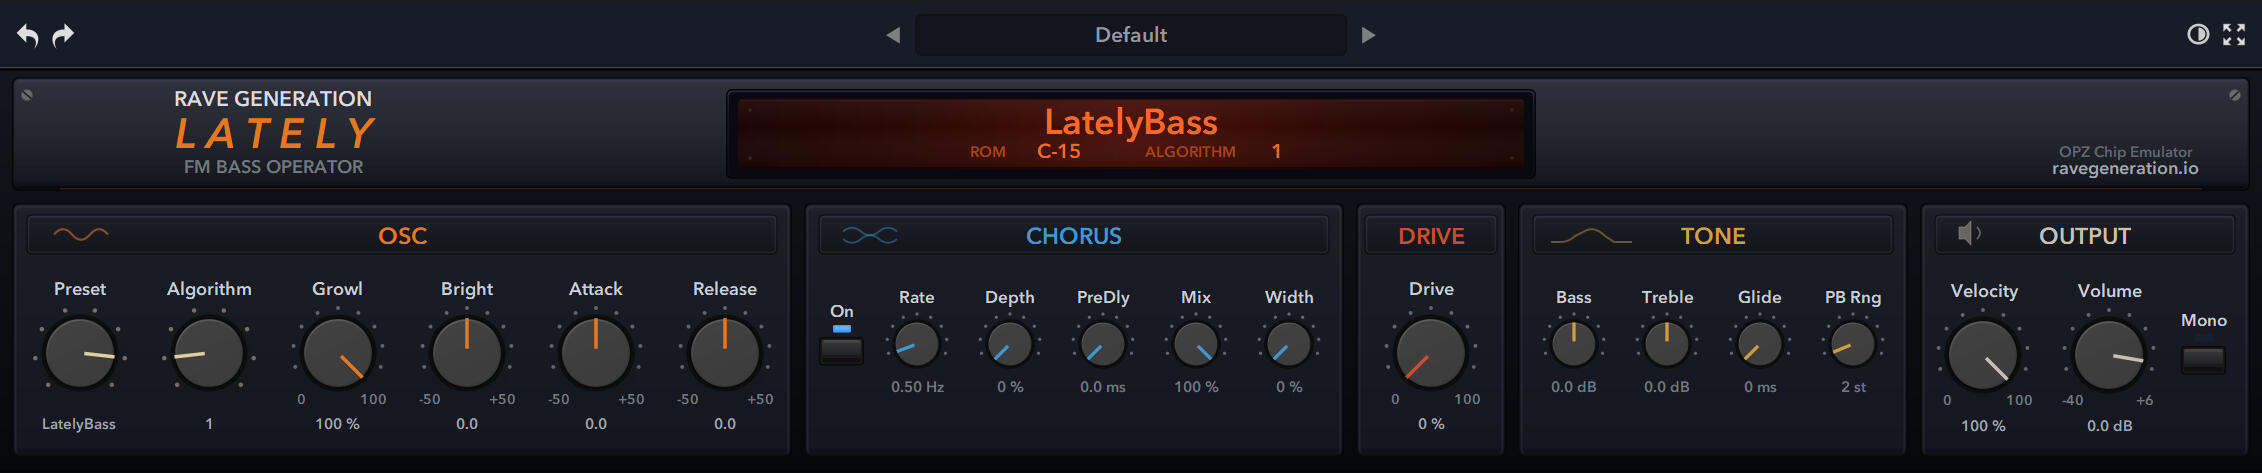Click the chorus Rate knob
Viewport: 2262px width, 473px height.
916,345
